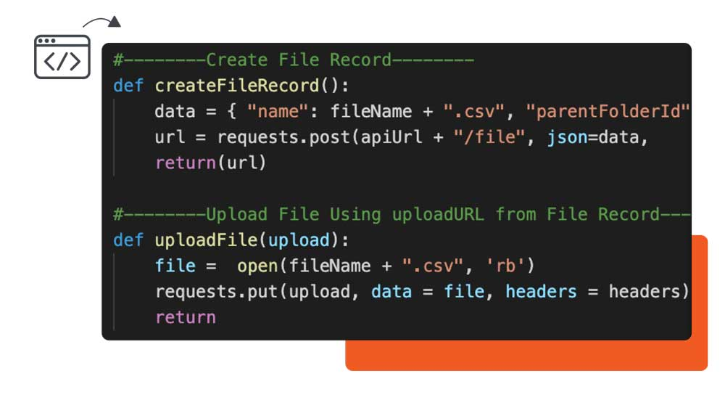This screenshot has width=725, height=400.
Task: Click the 'Create File Record' comment line
Action: pos(294,60)
